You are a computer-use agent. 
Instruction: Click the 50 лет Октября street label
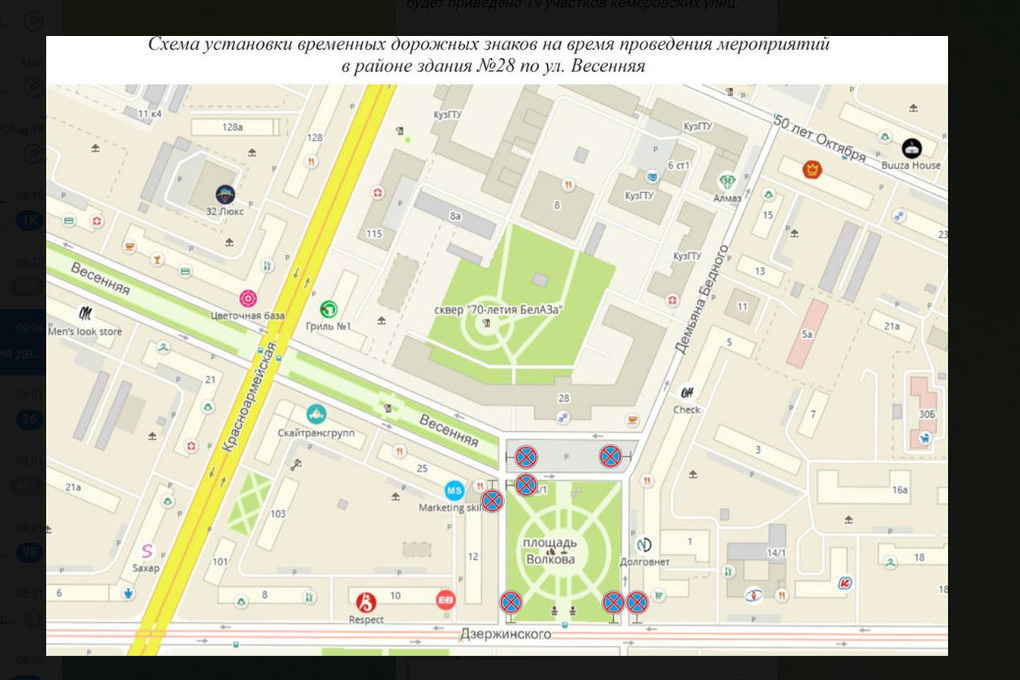(820, 138)
